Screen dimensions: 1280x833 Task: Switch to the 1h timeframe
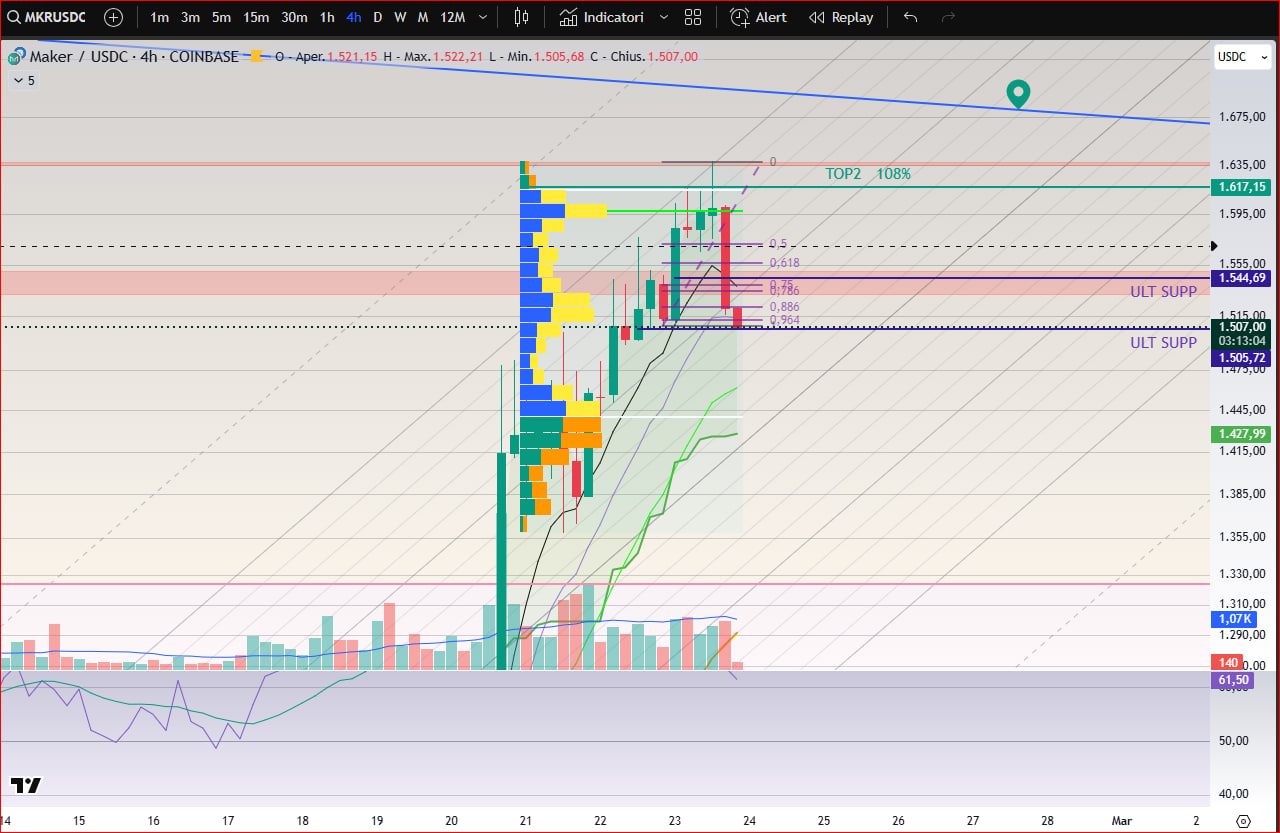[327, 17]
